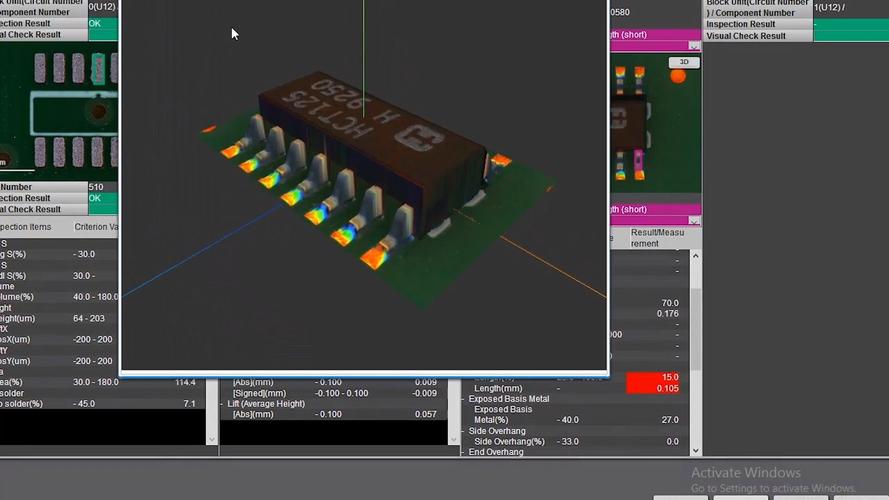Collapse the Exposed Basis Metal group
This screenshot has height=500, width=889.
pos(463,399)
